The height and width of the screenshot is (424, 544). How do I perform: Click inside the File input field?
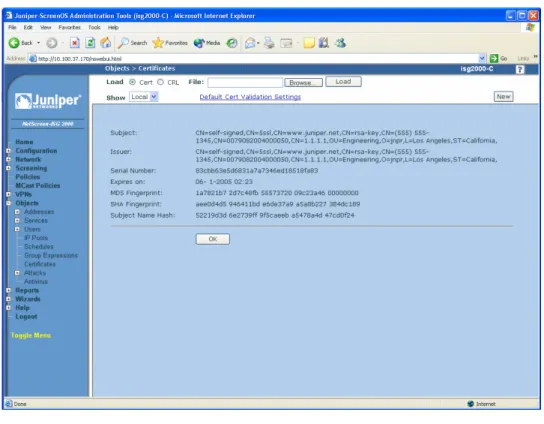pyautogui.click(x=245, y=82)
